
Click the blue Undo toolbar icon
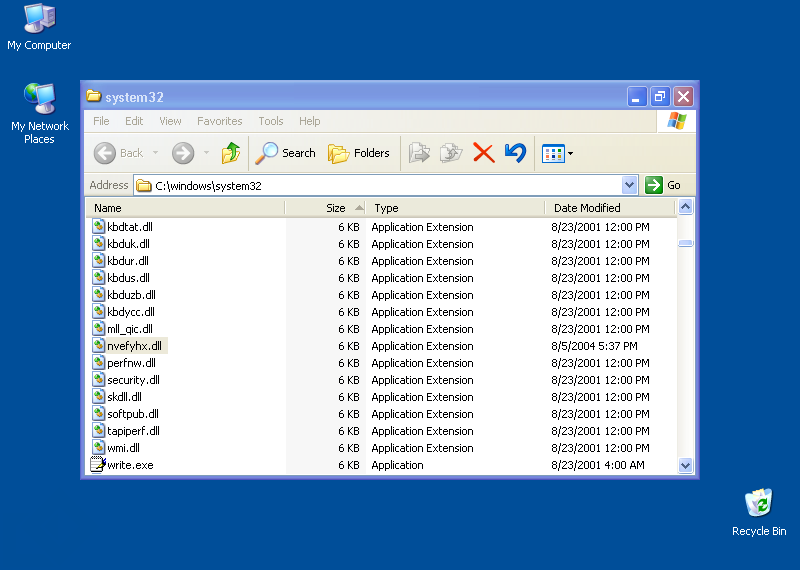point(515,153)
